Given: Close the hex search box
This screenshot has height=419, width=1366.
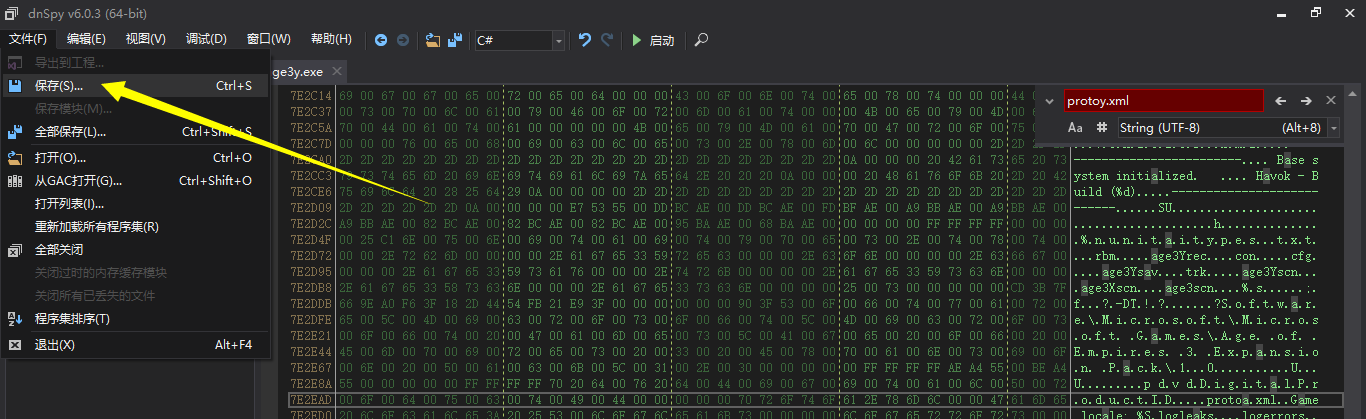Looking at the screenshot, I should coord(1331,101).
